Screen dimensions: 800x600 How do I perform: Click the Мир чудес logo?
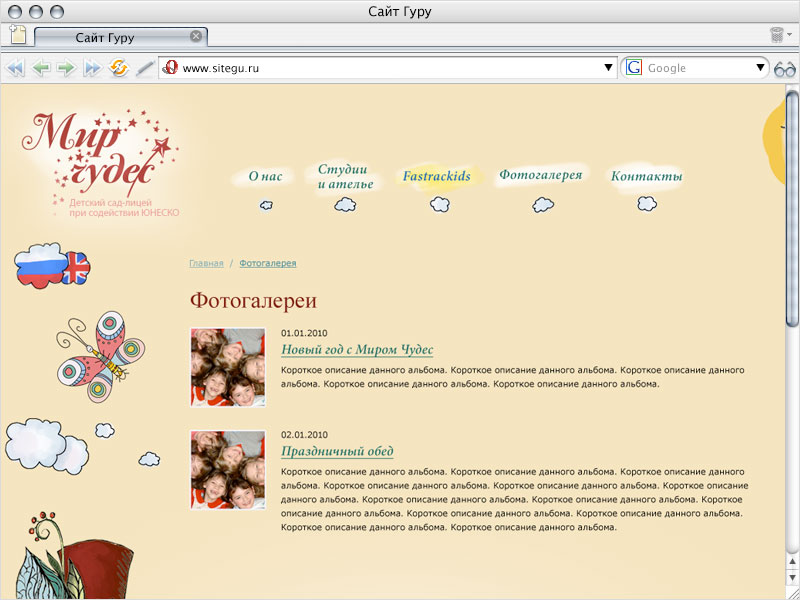point(101,163)
